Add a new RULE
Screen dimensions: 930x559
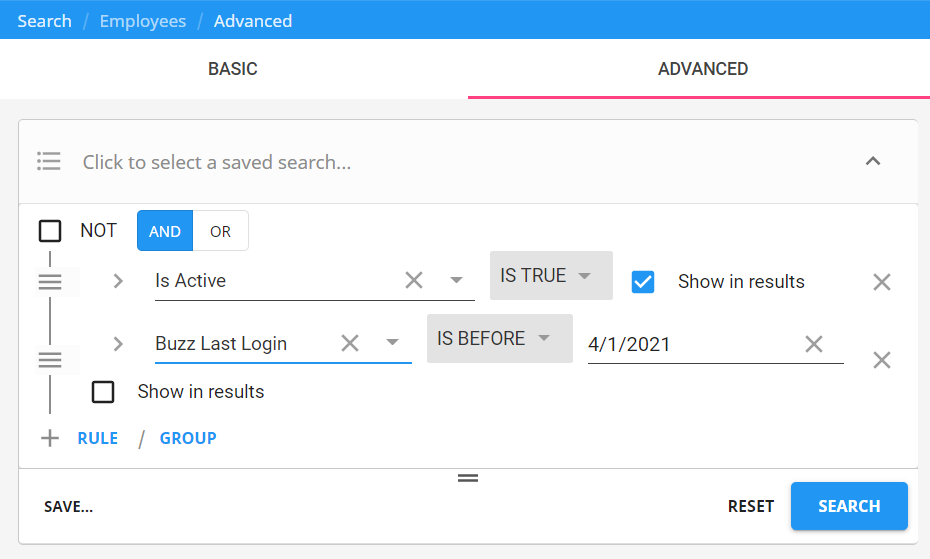98,439
